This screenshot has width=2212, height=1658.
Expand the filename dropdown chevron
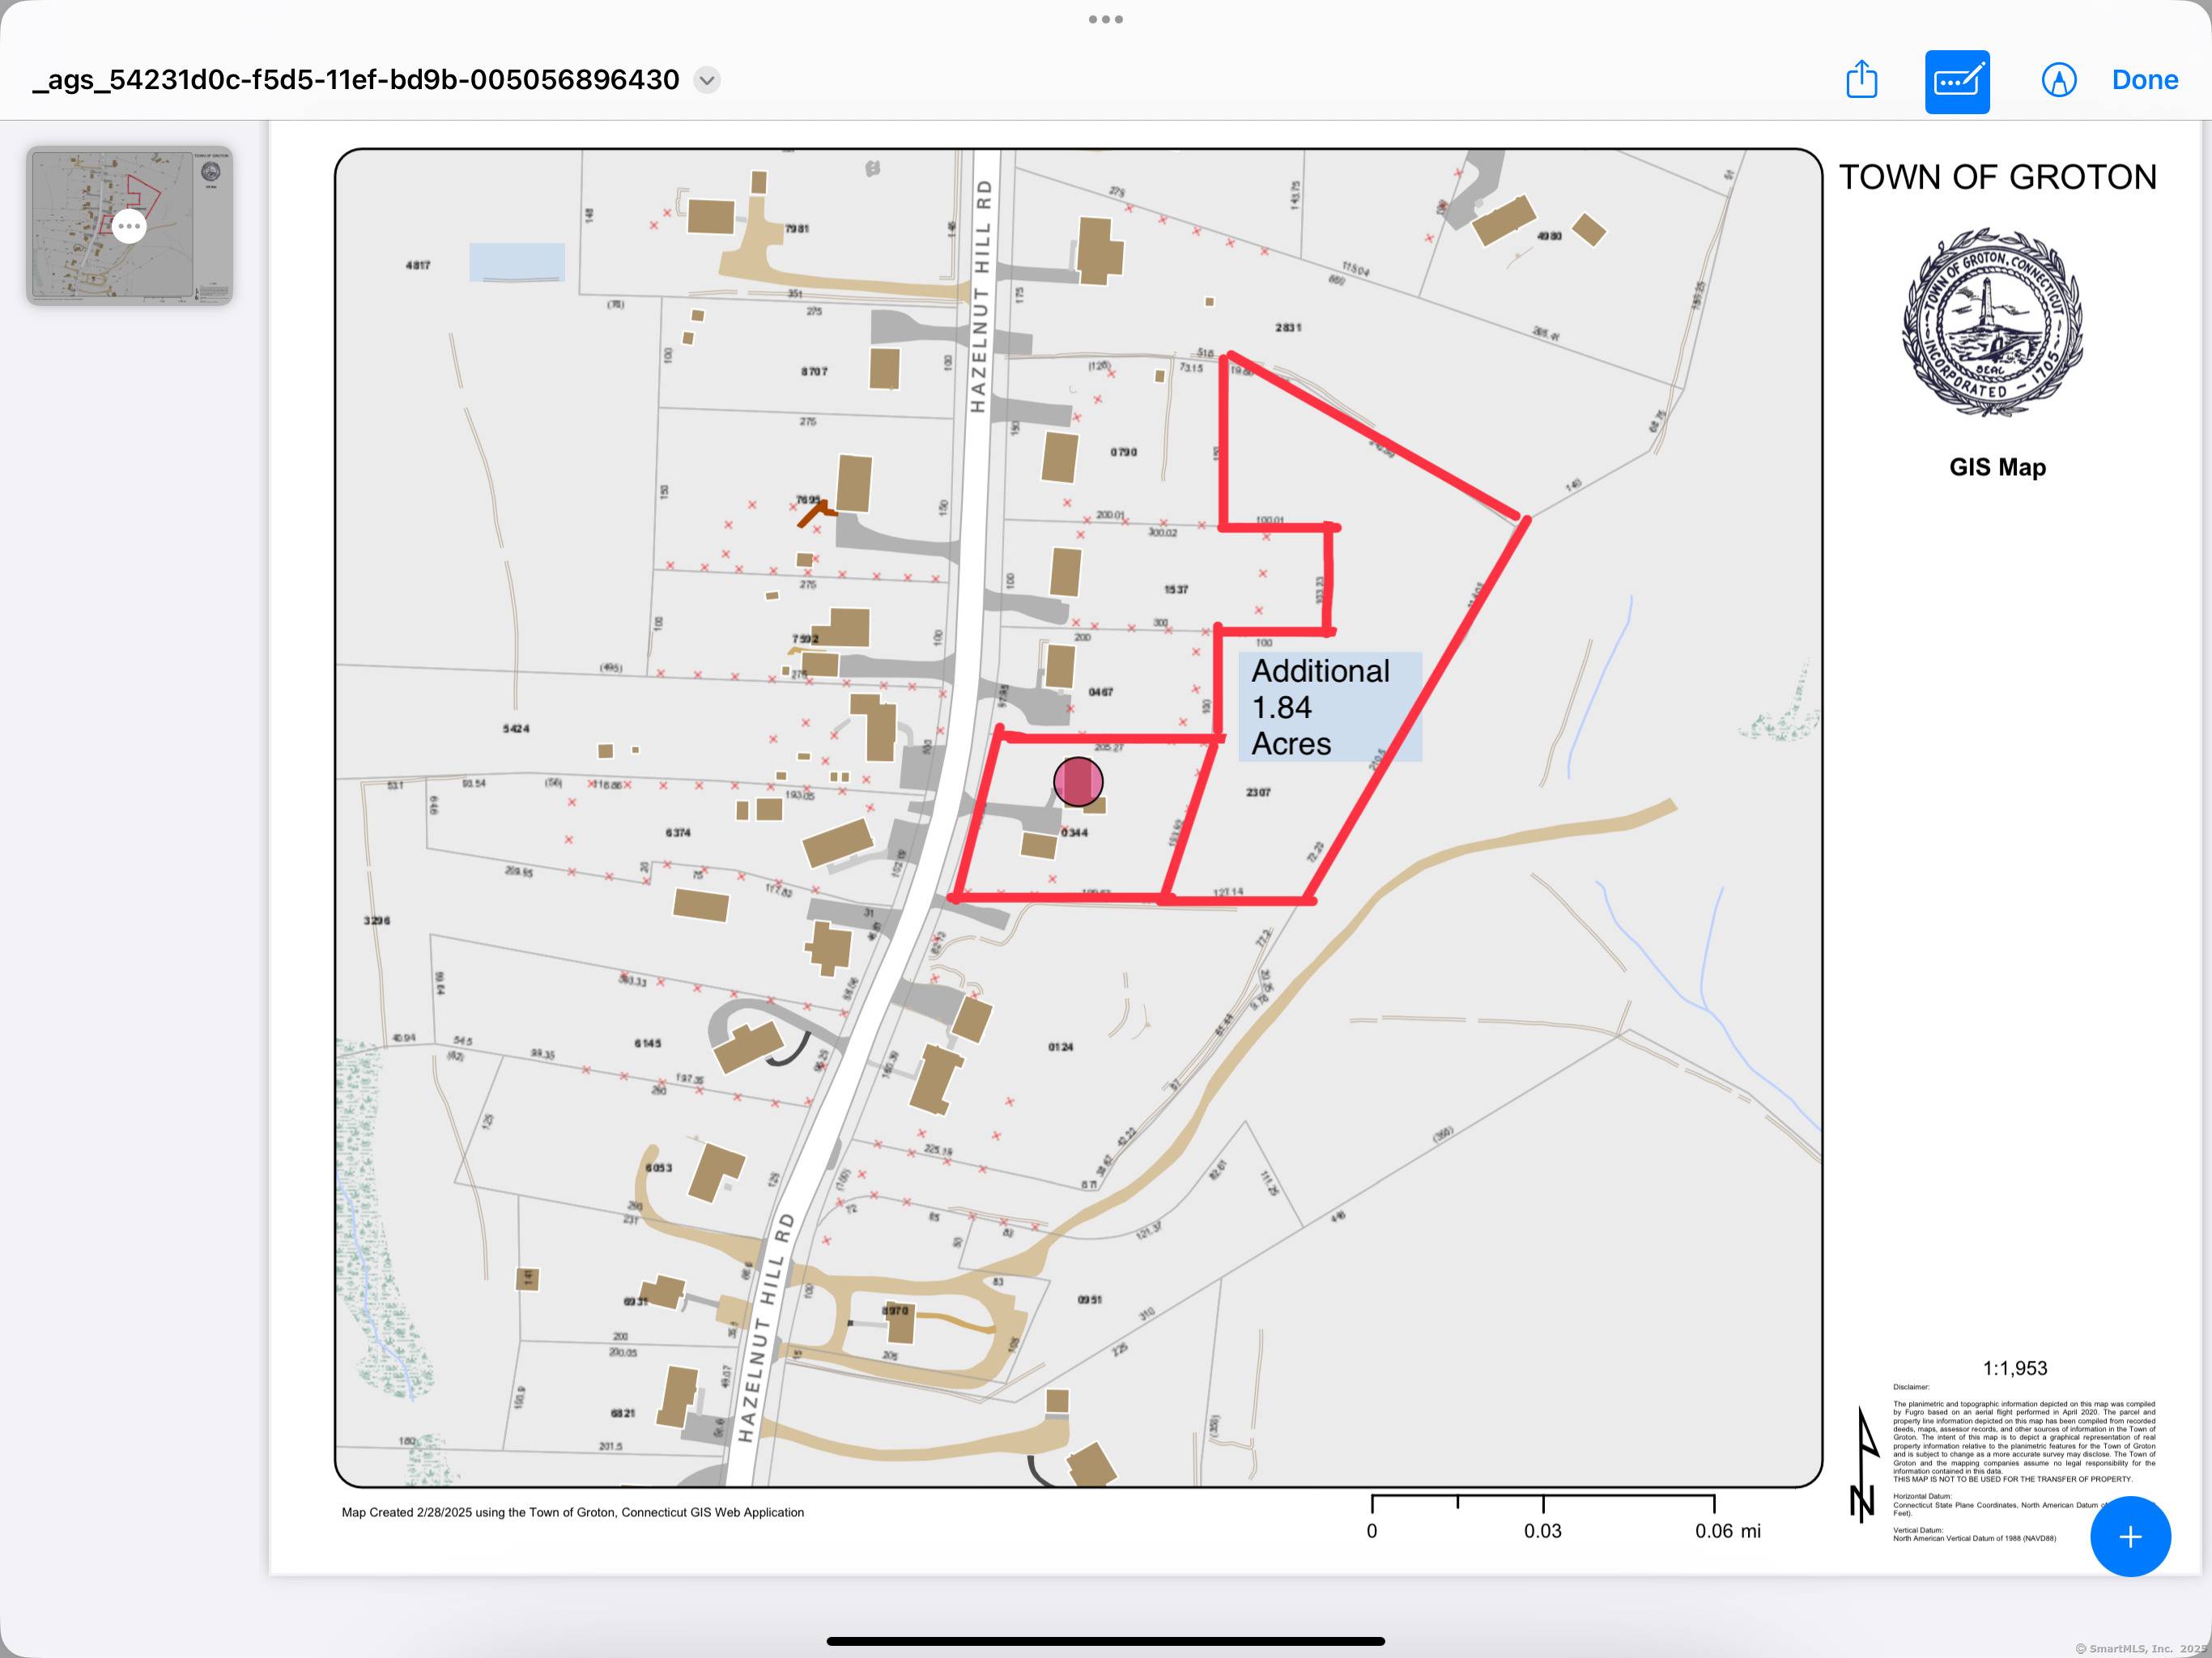[707, 80]
